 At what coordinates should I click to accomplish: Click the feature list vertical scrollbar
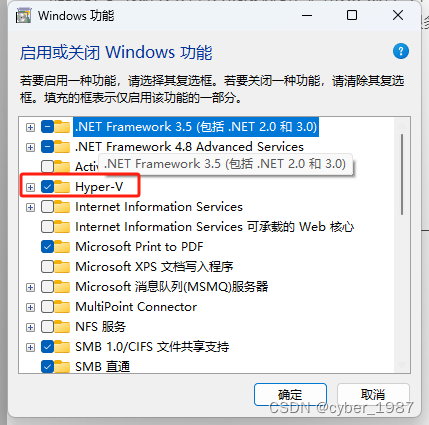[x=402, y=245]
